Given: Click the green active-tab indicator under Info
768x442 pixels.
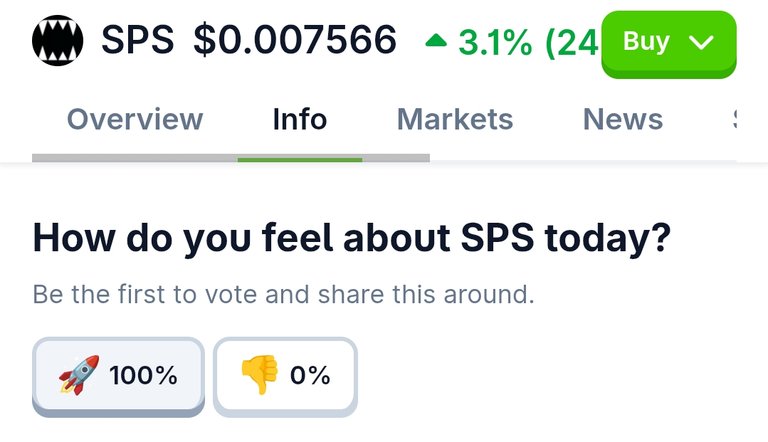Looking at the screenshot, I should [x=300, y=160].
